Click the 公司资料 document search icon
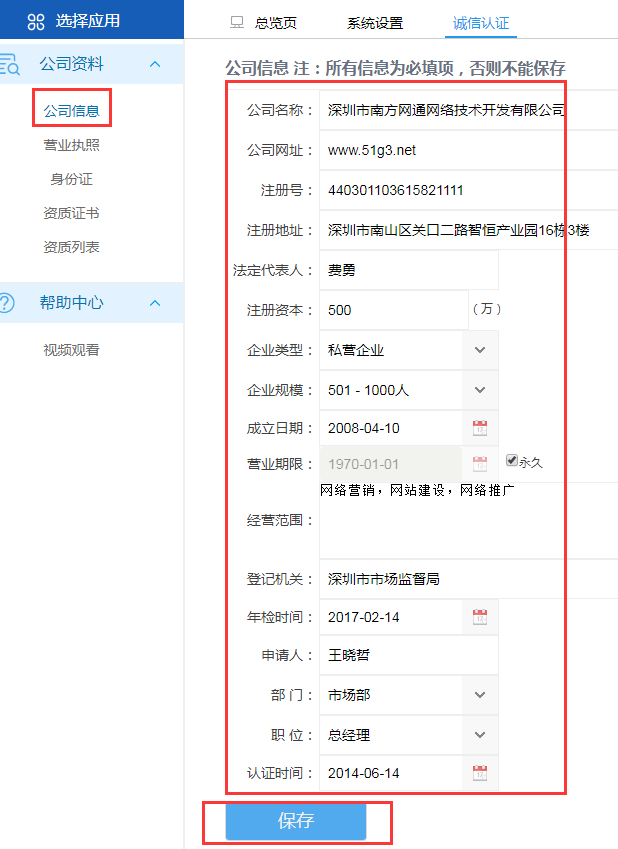 tap(9, 64)
